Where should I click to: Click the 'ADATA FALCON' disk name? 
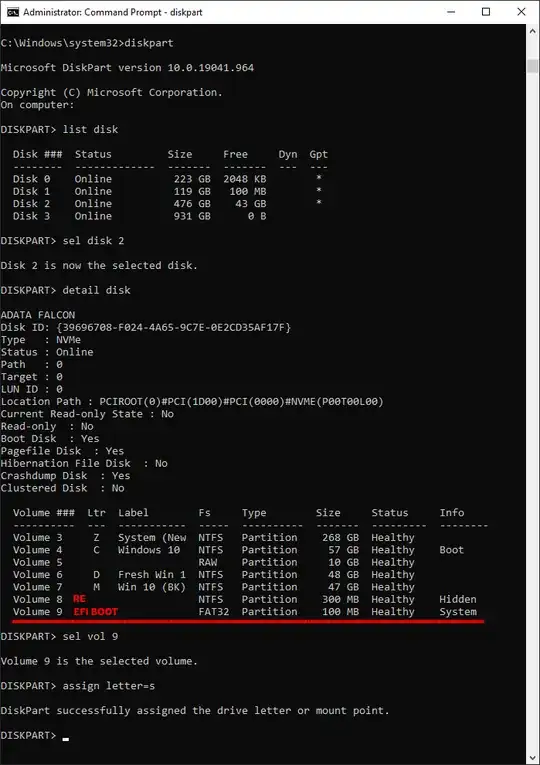38,315
